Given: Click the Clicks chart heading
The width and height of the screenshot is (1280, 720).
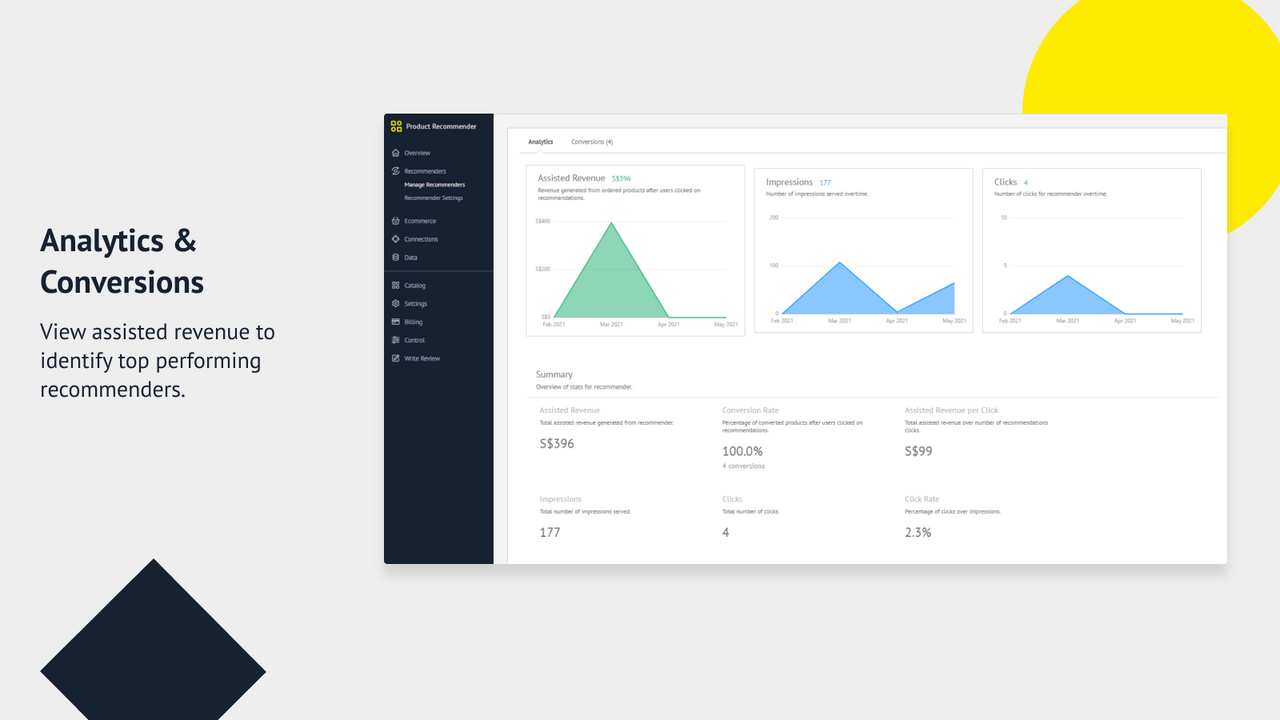Looking at the screenshot, I should [1005, 182].
